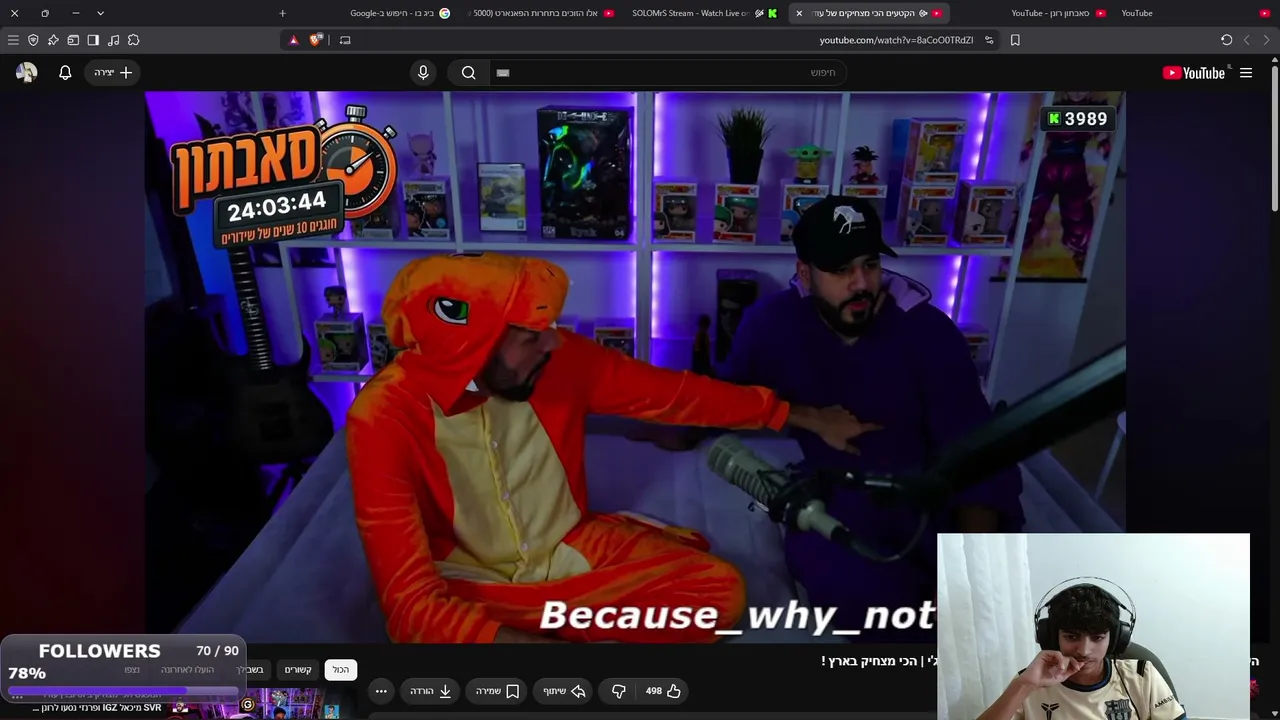The height and width of the screenshot is (720, 1280).
Task: Click the Brave Rewards triangle icon
Action: [293, 40]
